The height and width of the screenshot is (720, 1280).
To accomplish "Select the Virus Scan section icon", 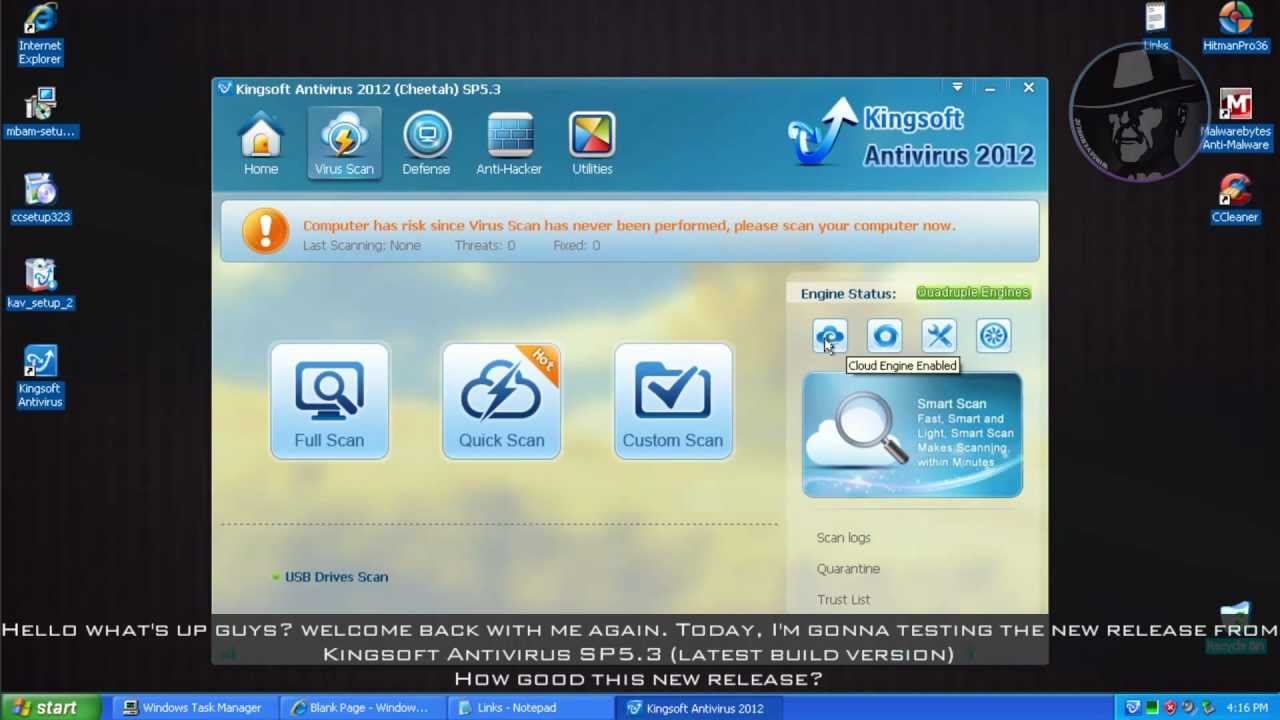I will pyautogui.click(x=344, y=145).
